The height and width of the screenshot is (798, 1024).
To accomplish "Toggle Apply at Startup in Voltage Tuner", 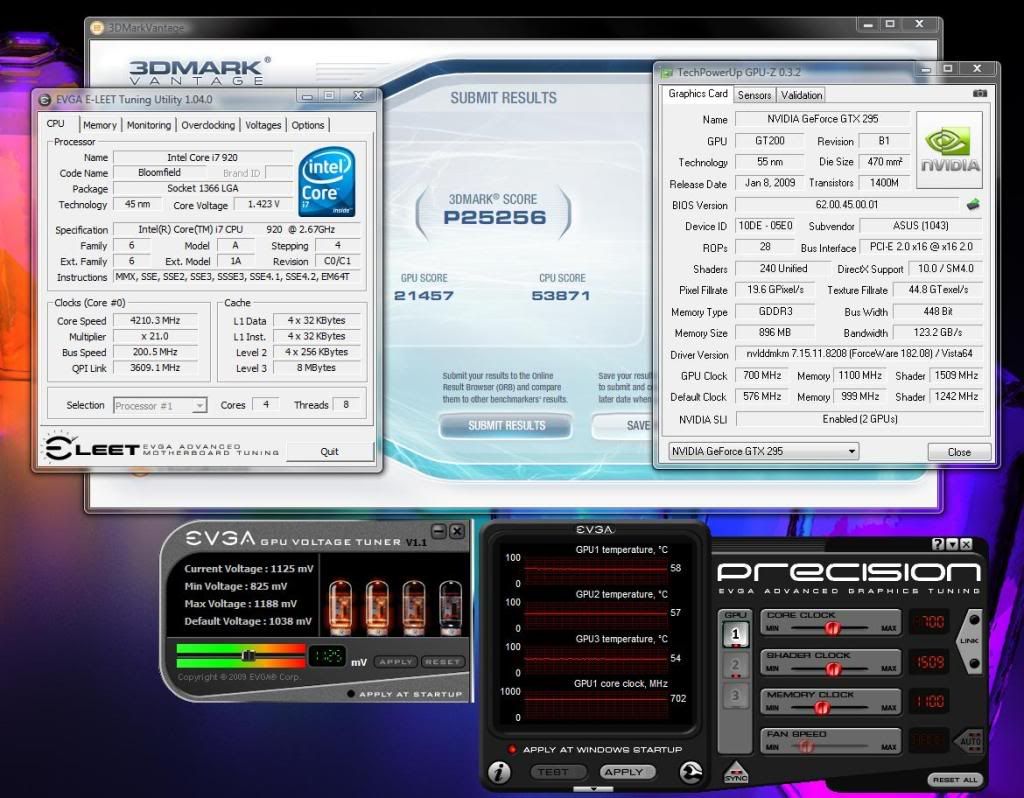I will 351,694.
